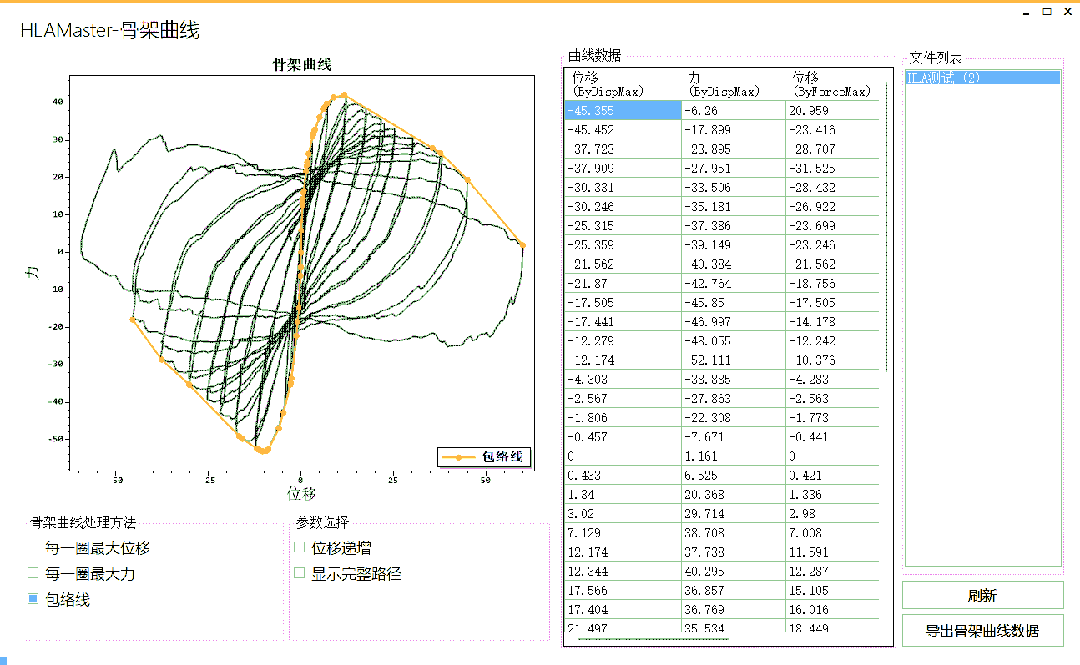This screenshot has width=1080, height=665.
Task: Click the 位移 (ByDispMax) column header
Action: pos(623,84)
